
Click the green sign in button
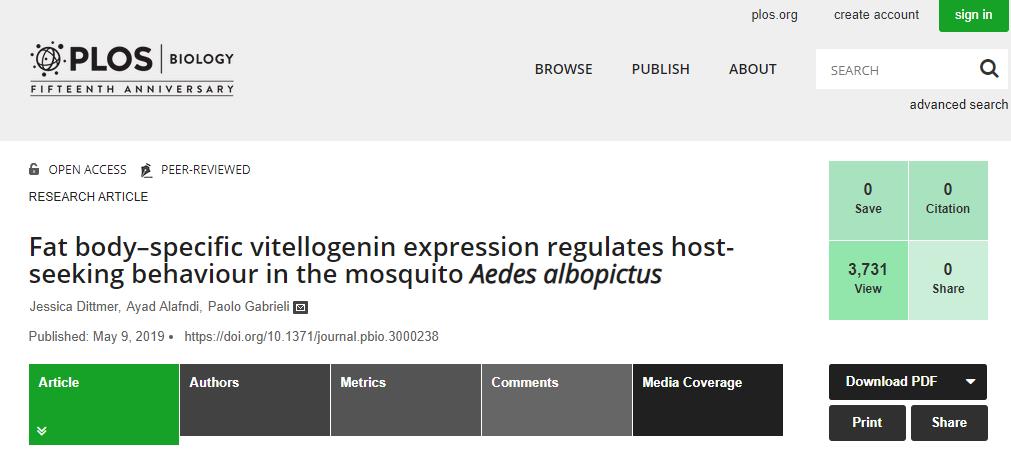973,15
